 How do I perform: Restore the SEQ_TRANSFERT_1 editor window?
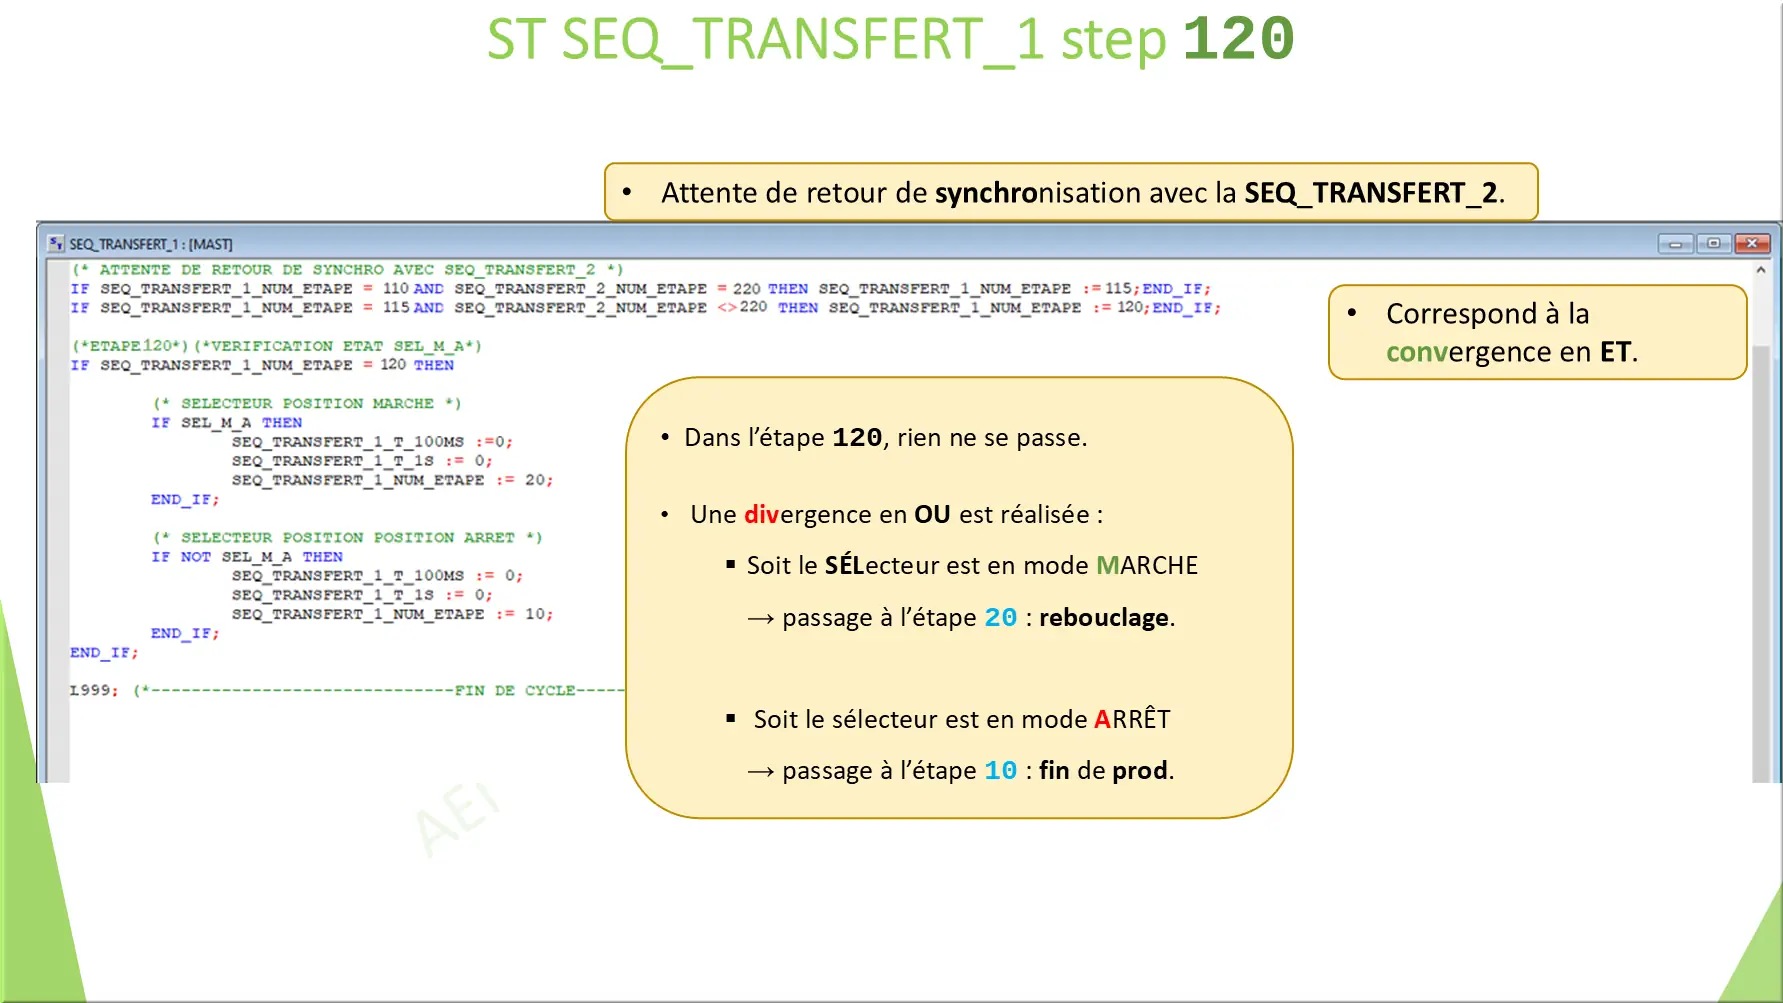pyautogui.click(x=1713, y=243)
